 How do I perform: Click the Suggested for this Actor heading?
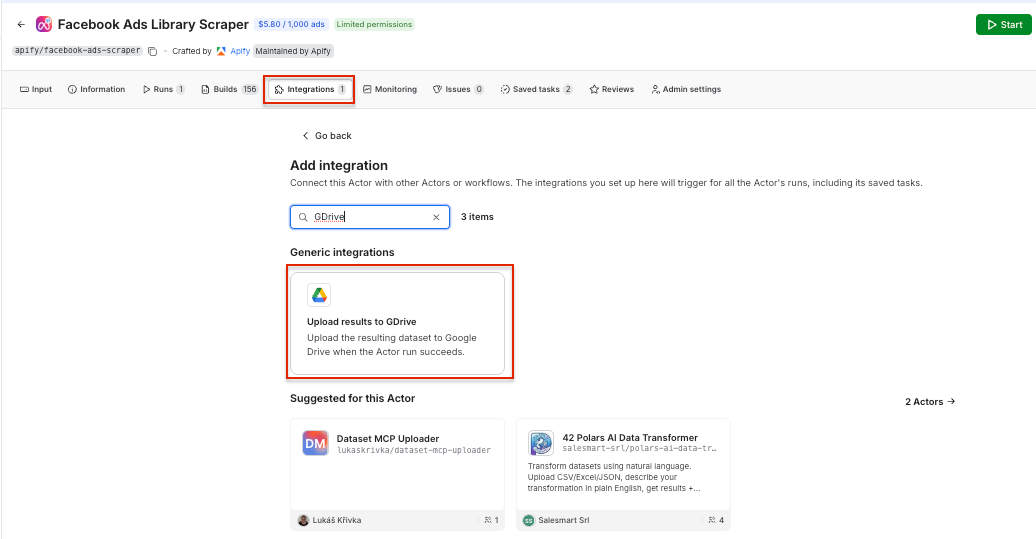pos(353,398)
